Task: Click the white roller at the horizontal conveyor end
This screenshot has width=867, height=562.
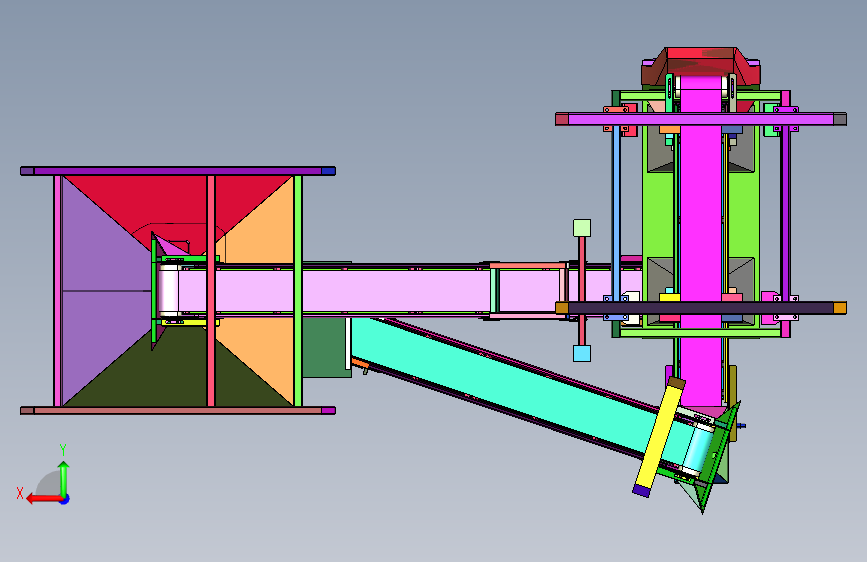Action: (168, 291)
